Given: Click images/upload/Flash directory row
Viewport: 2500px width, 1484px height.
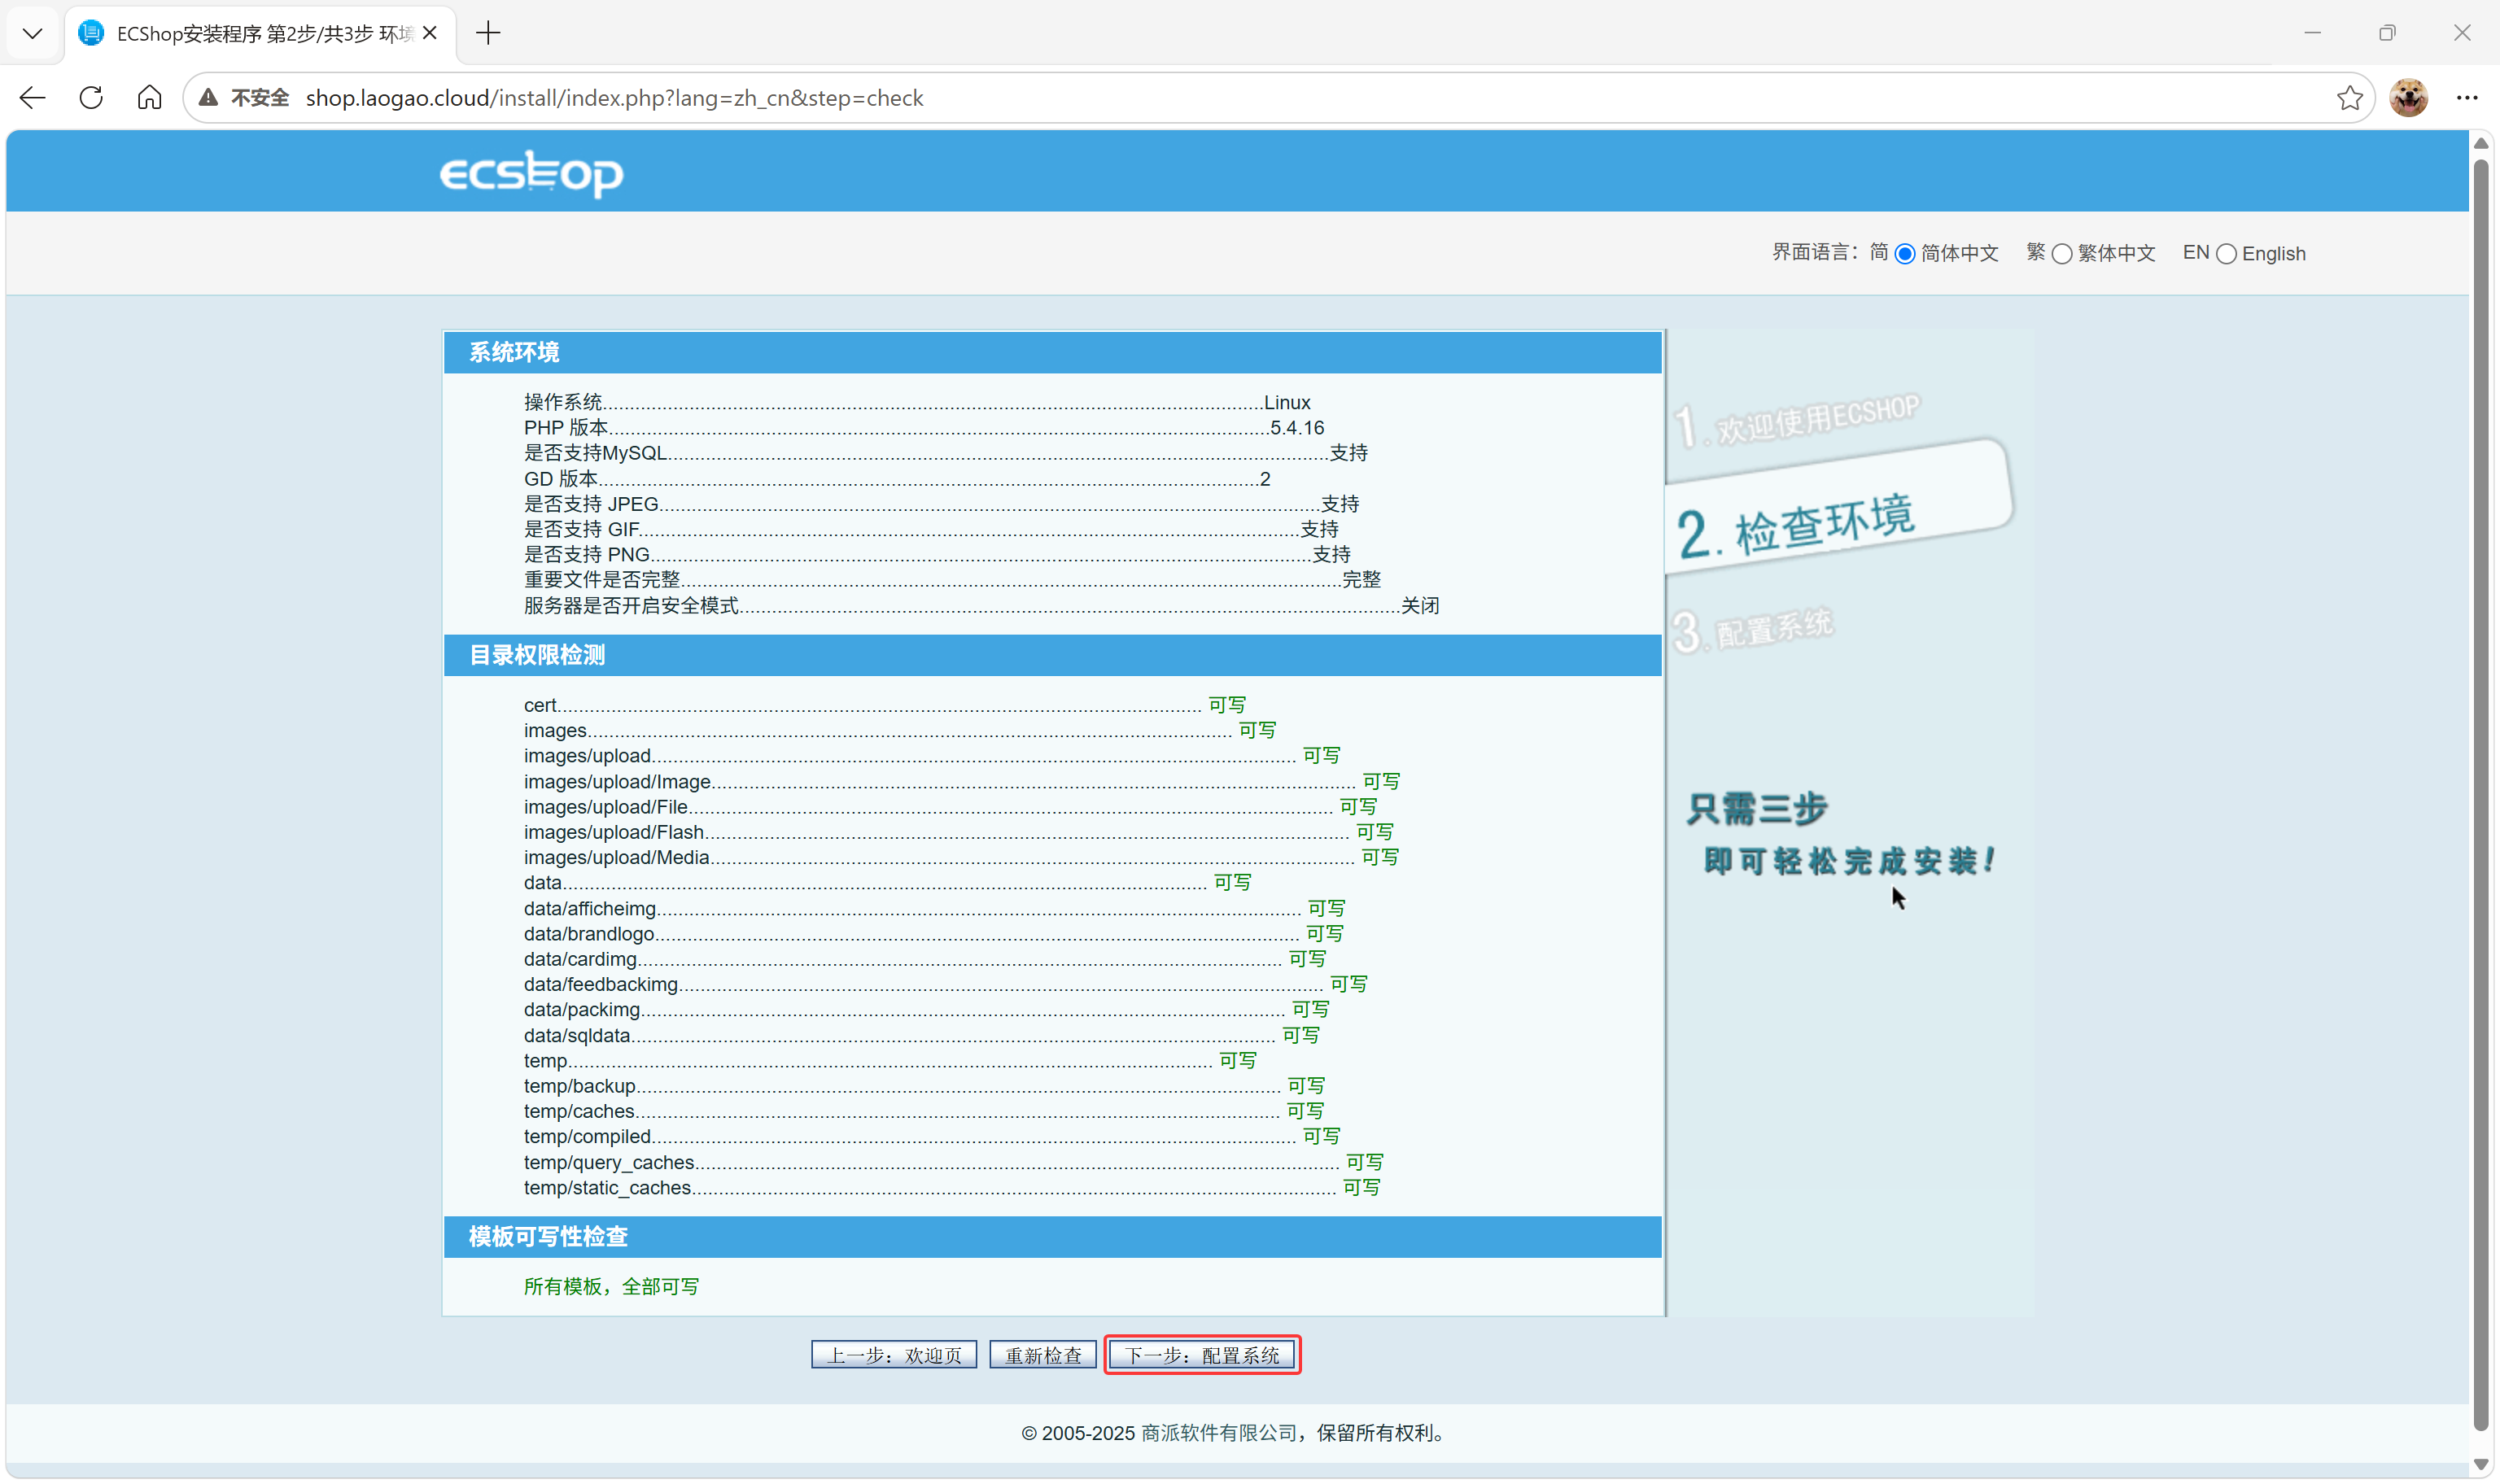Looking at the screenshot, I should [959, 833].
